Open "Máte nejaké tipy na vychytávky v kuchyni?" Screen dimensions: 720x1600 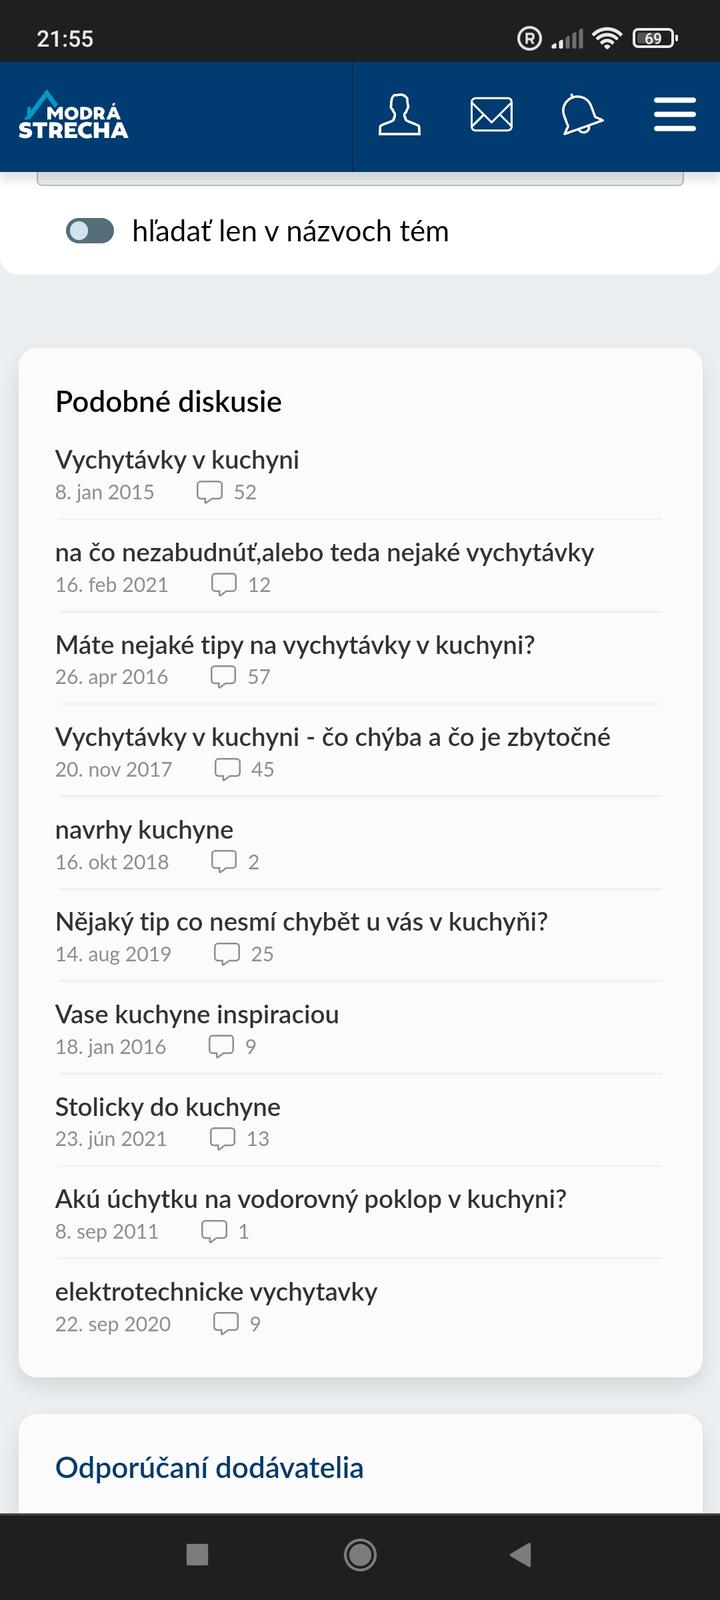[295, 645]
